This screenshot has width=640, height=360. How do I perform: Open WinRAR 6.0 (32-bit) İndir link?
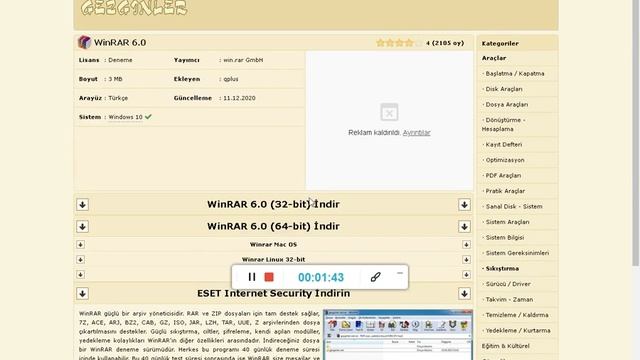point(273,204)
